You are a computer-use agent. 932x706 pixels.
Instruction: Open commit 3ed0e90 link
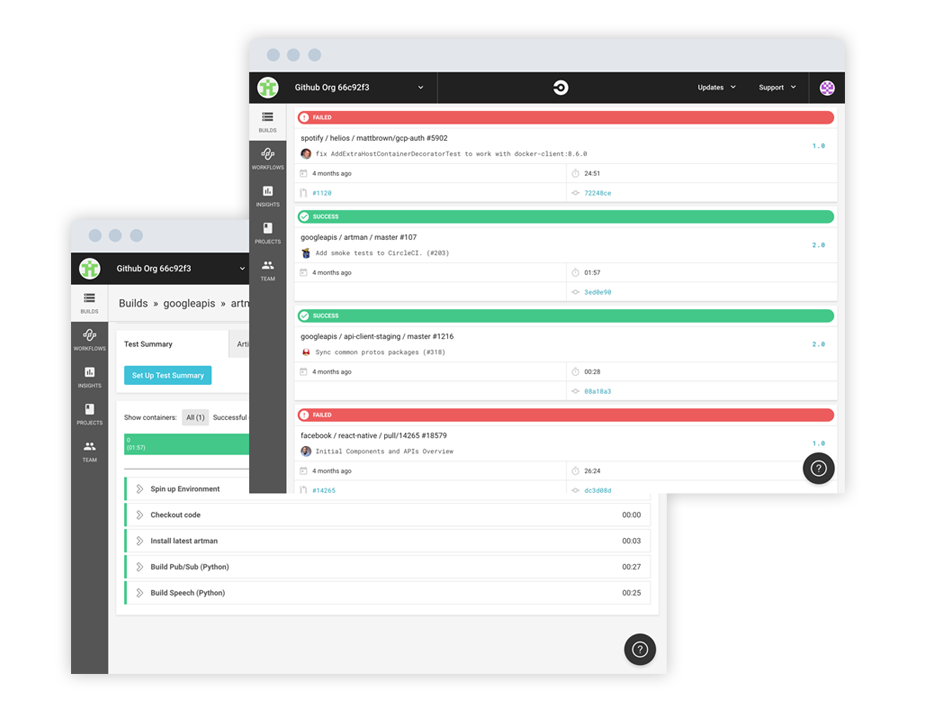[x=597, y=292]
